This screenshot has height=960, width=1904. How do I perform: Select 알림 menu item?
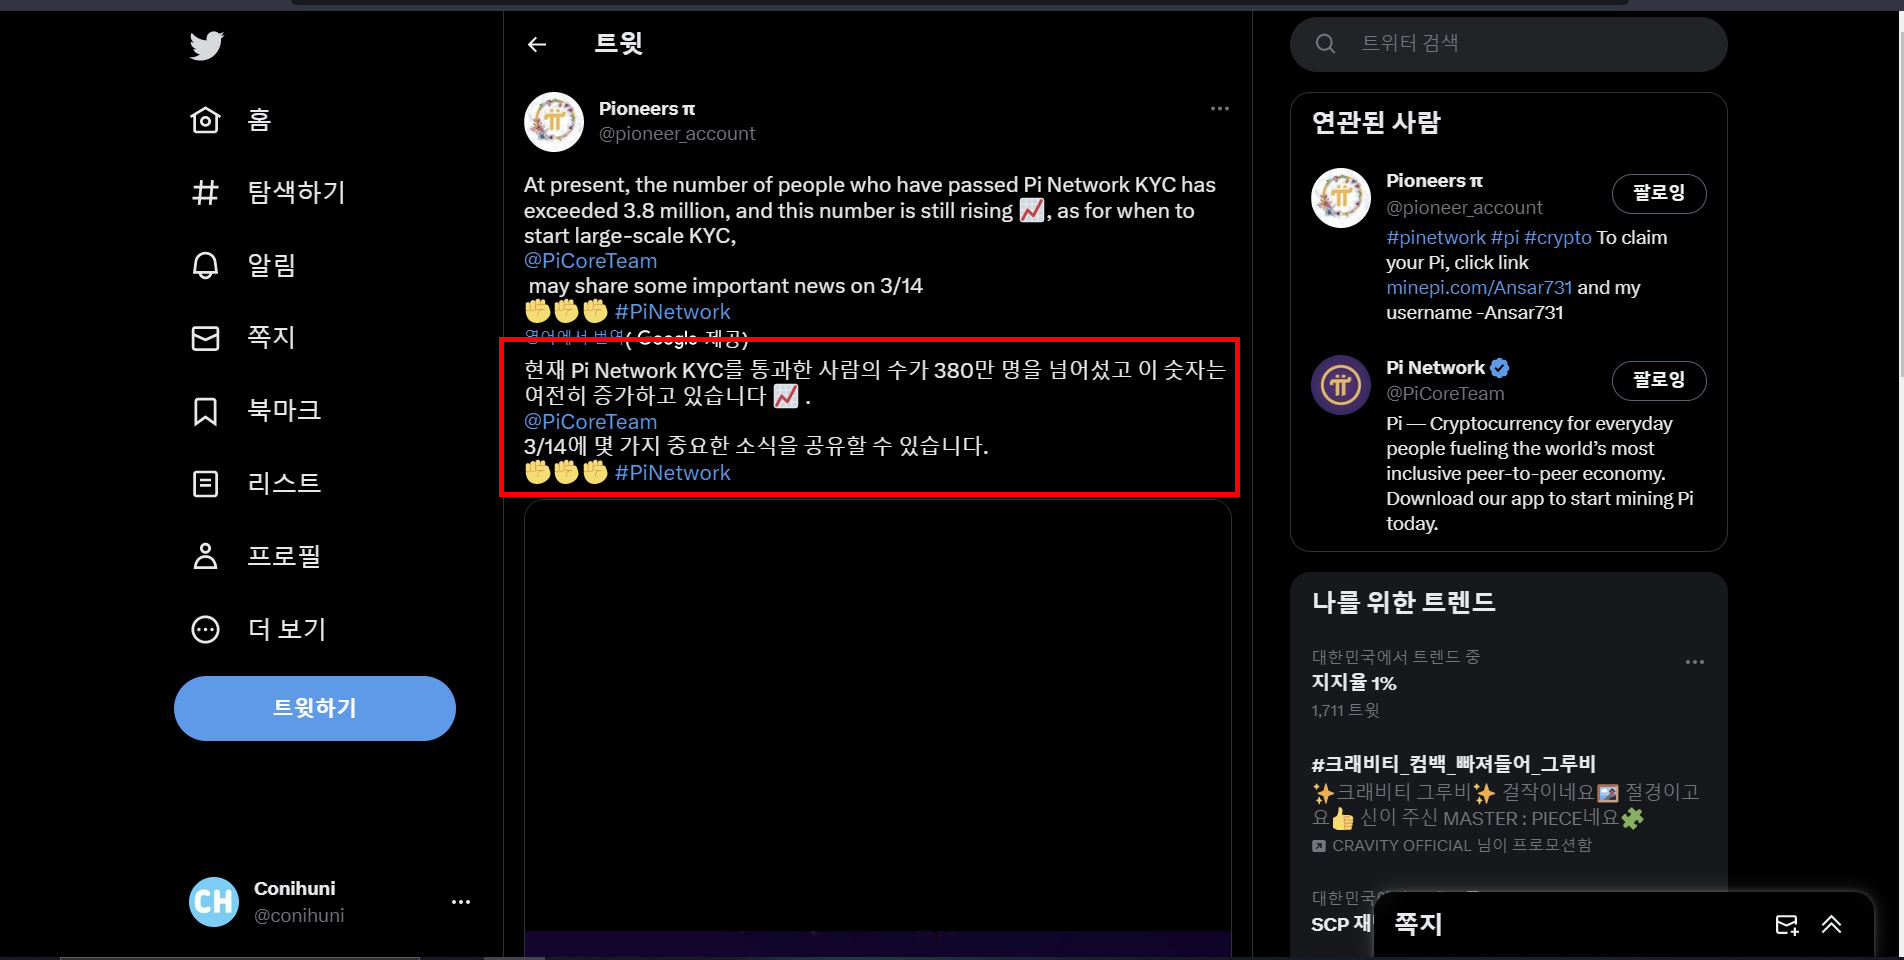click(x=271, y=265)
